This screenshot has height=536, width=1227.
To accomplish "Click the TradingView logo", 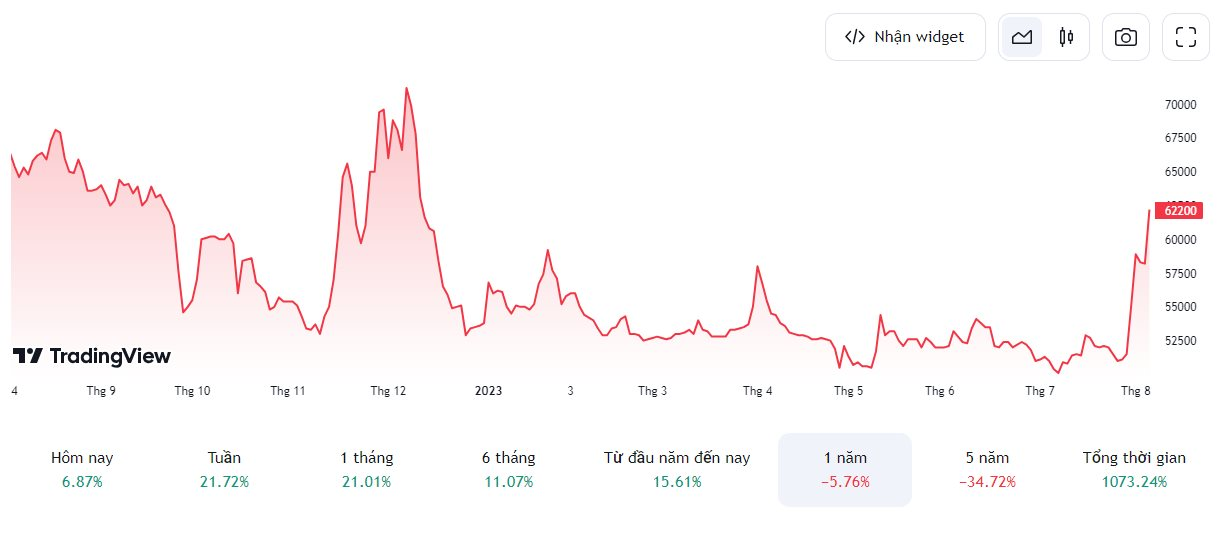I will pos(91,355).
